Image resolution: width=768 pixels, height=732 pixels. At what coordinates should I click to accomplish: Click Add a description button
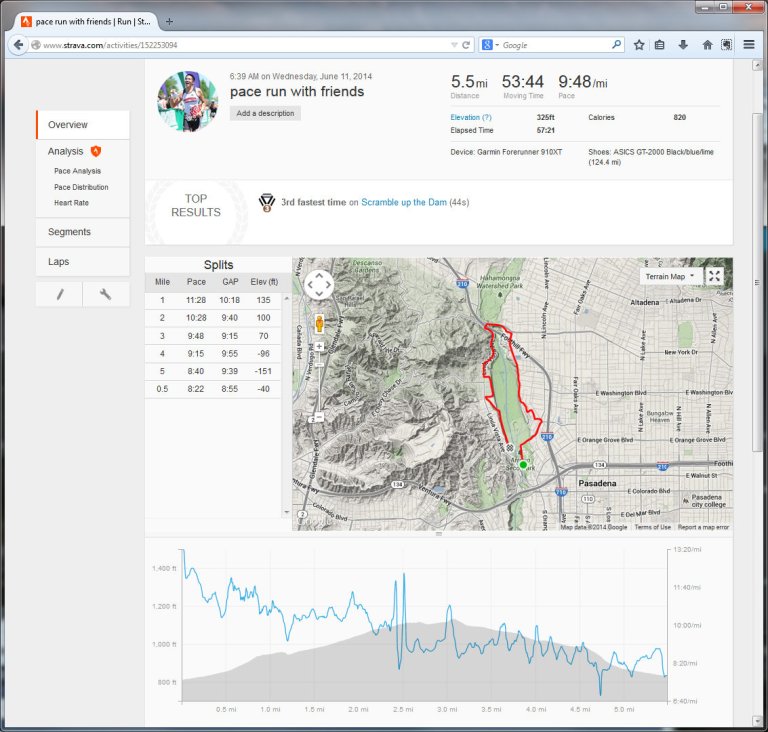(265, 113)
